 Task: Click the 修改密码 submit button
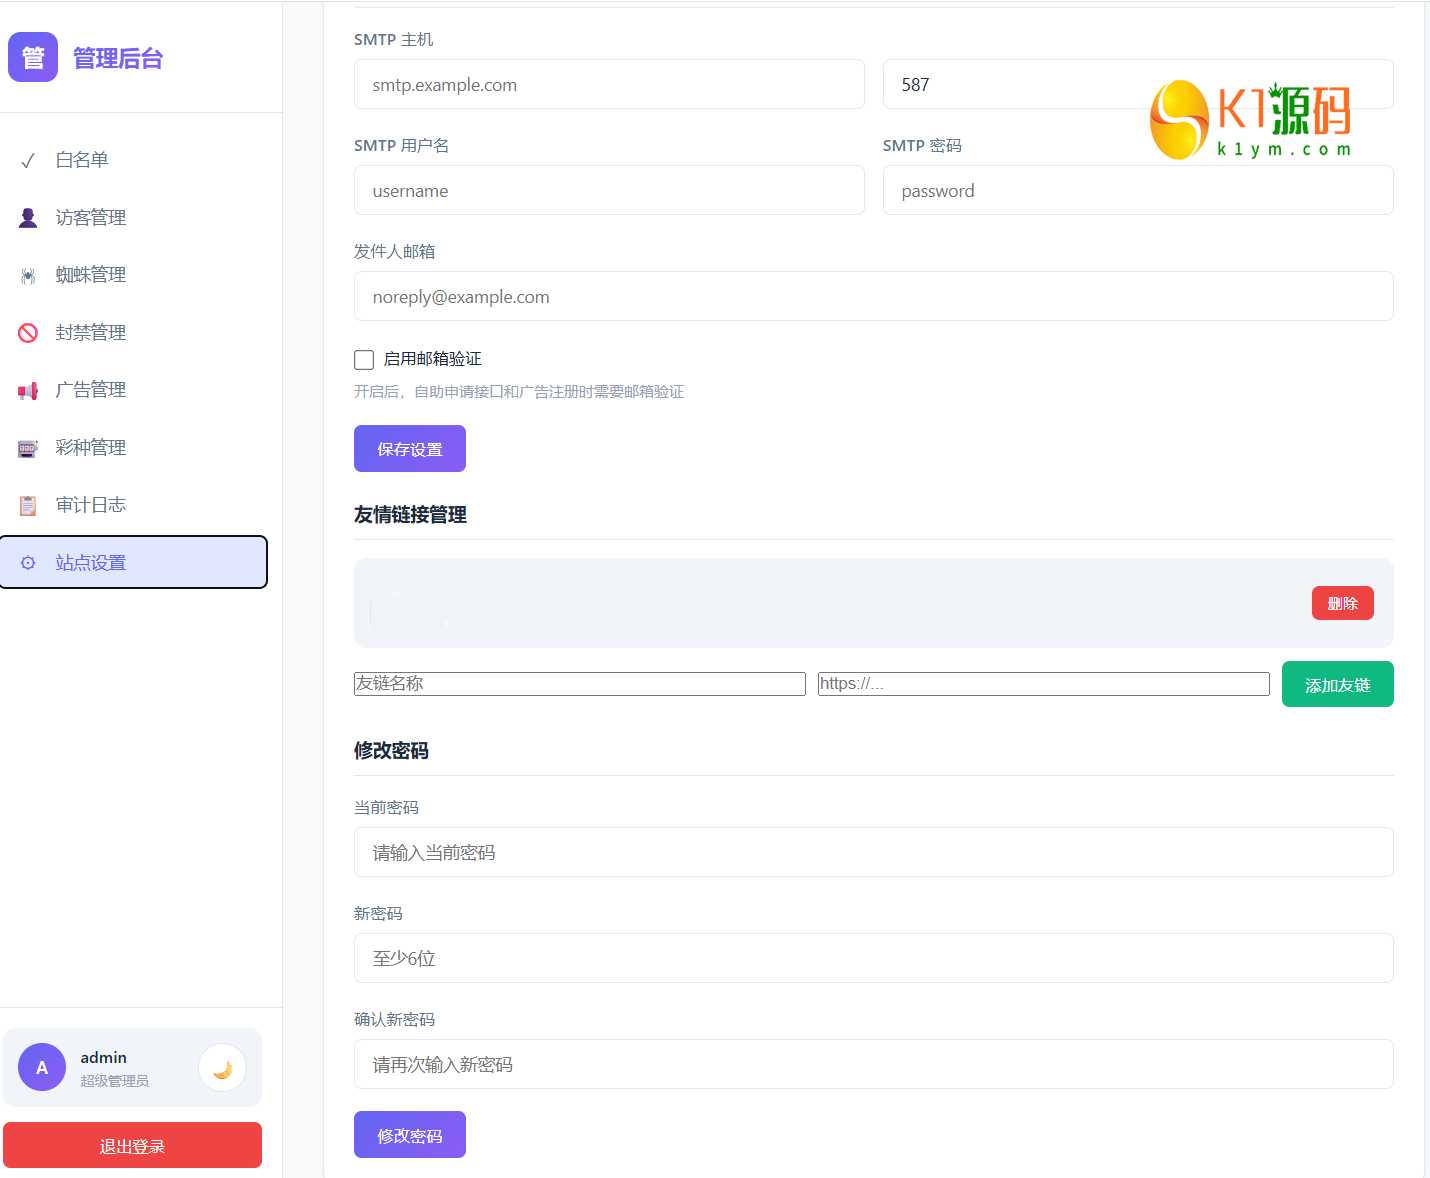pos(410,1134)
